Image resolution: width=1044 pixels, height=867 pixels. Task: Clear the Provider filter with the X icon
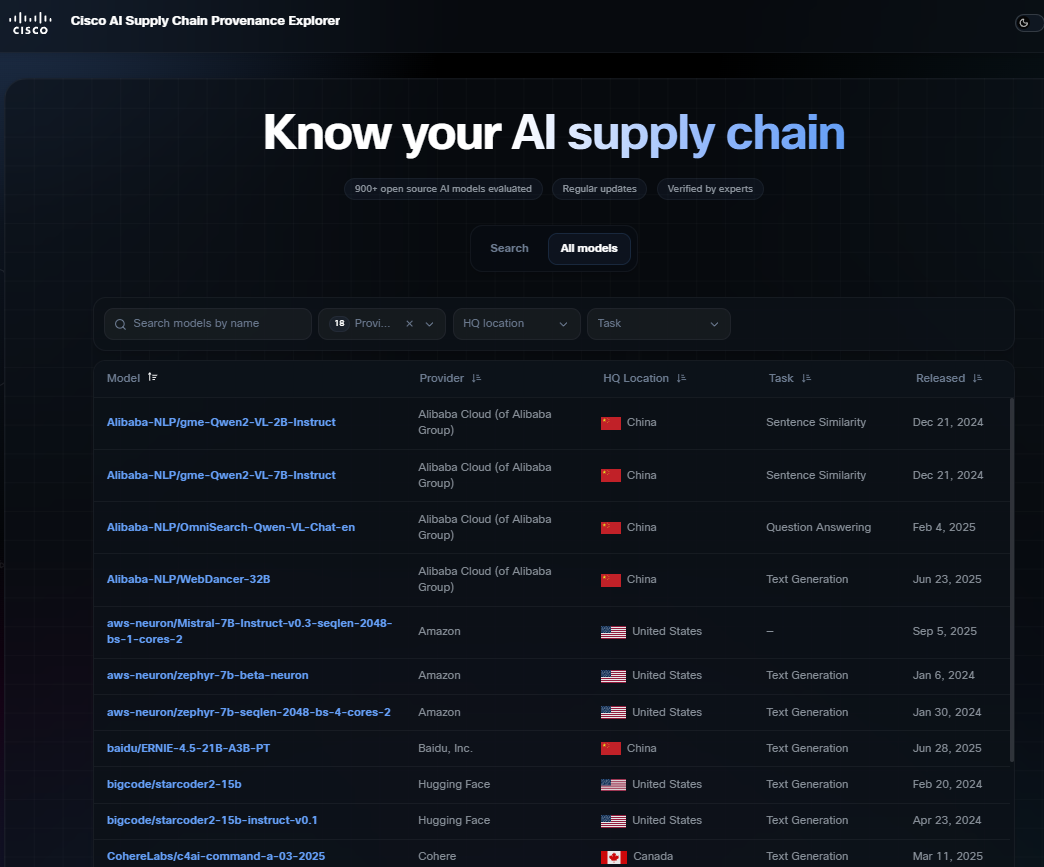[409, 324]
